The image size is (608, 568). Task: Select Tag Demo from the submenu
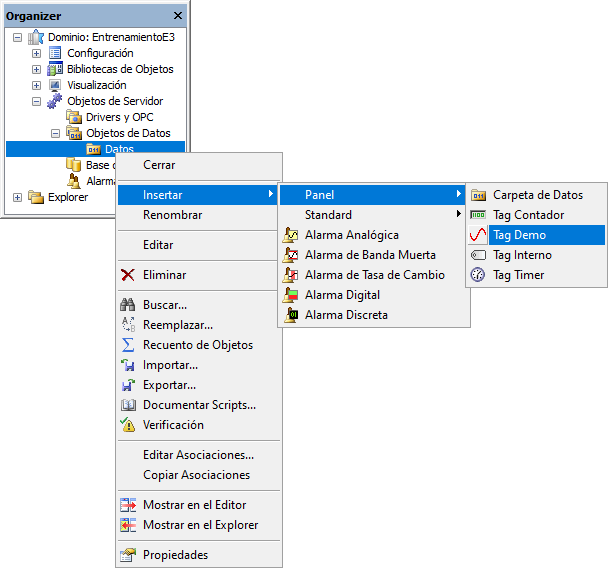tap(519, 235)
